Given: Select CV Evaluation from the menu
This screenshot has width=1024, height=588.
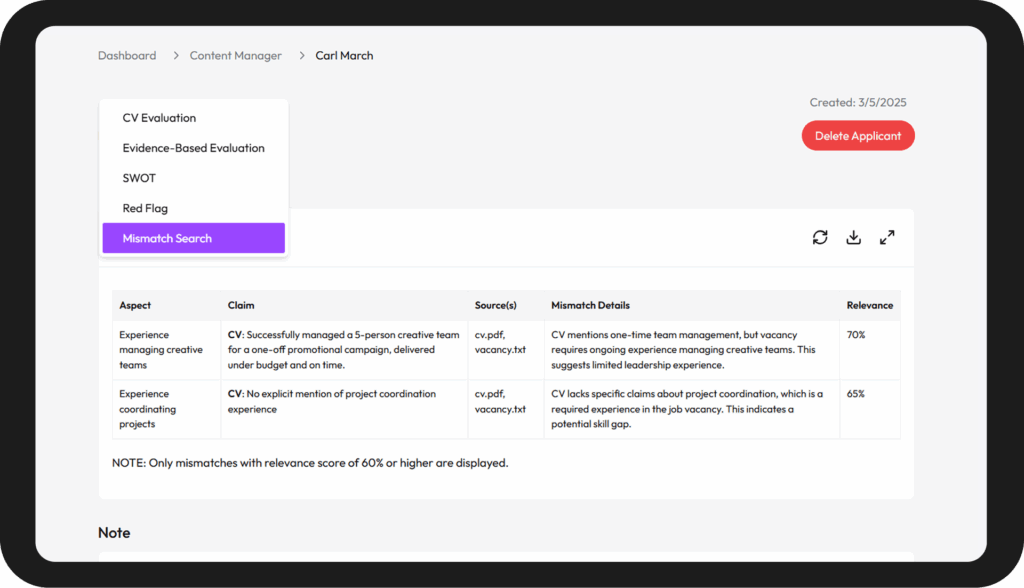Looking at the screenshot, I should [x=193, y=118].
